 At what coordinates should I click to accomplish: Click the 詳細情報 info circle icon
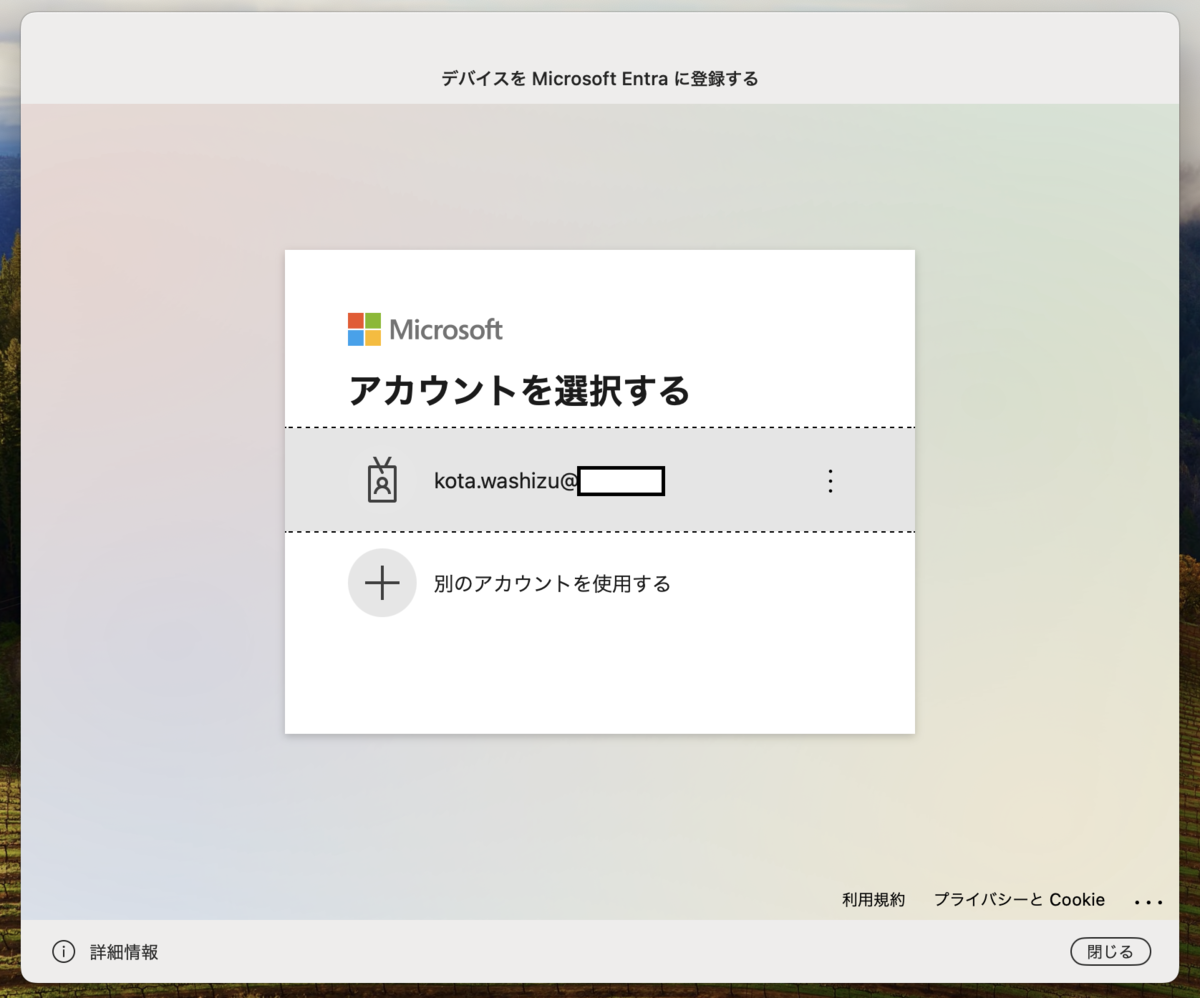click(63, 952)
